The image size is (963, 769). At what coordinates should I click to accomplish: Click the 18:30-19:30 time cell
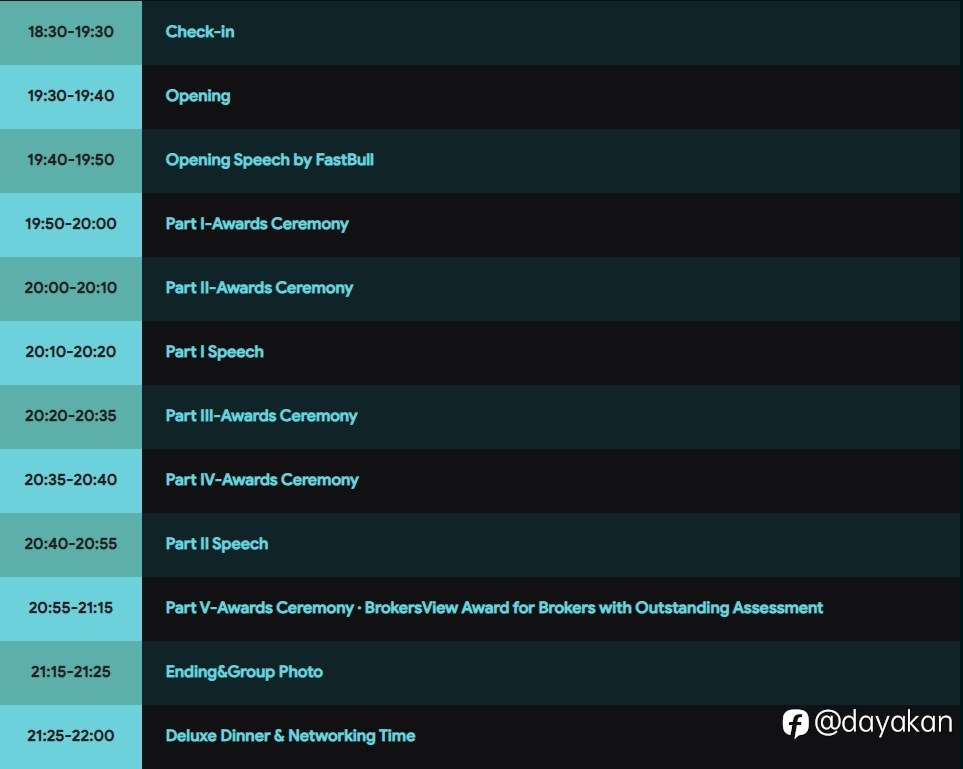click(x=71, y=32)
